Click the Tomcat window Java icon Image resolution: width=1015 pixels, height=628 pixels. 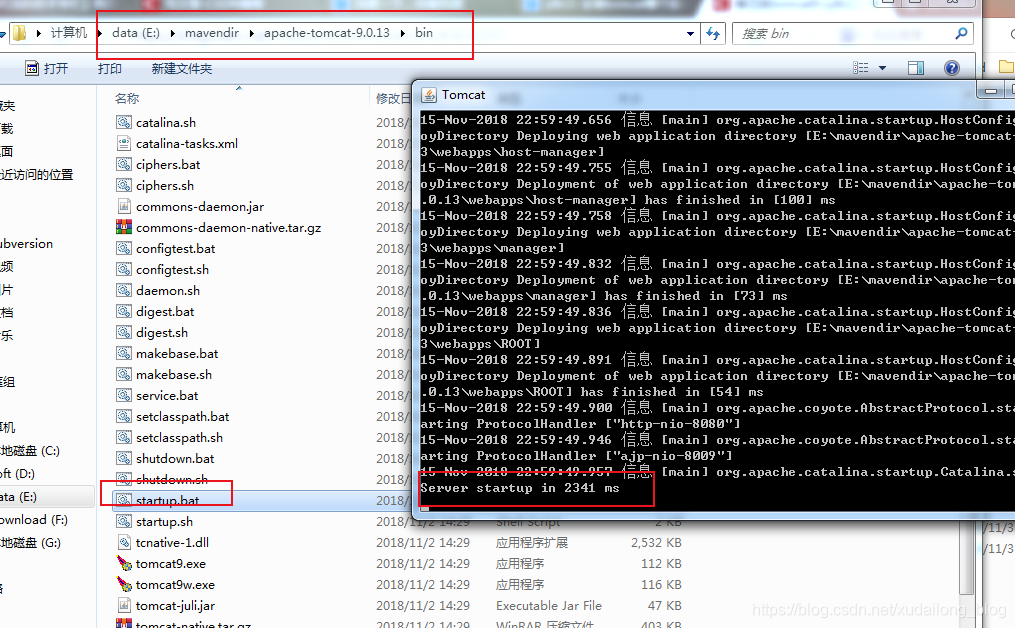click(x=429, y=95)
